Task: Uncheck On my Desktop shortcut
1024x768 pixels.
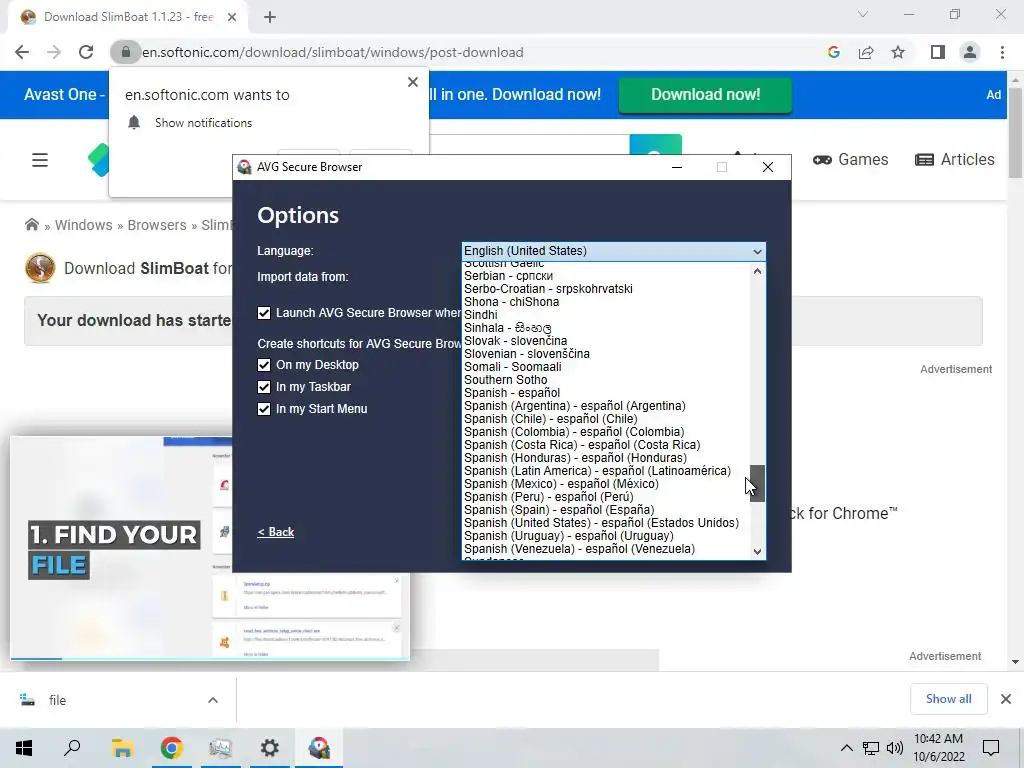Action: click(264, 365)
